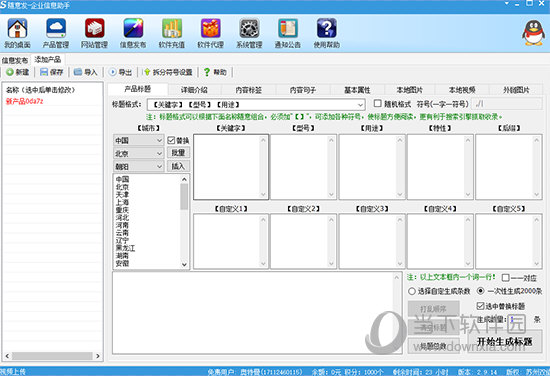This screenshot has width=550, height=376.
Task: Click 开始生成标题 button
Action: (505, 341)
